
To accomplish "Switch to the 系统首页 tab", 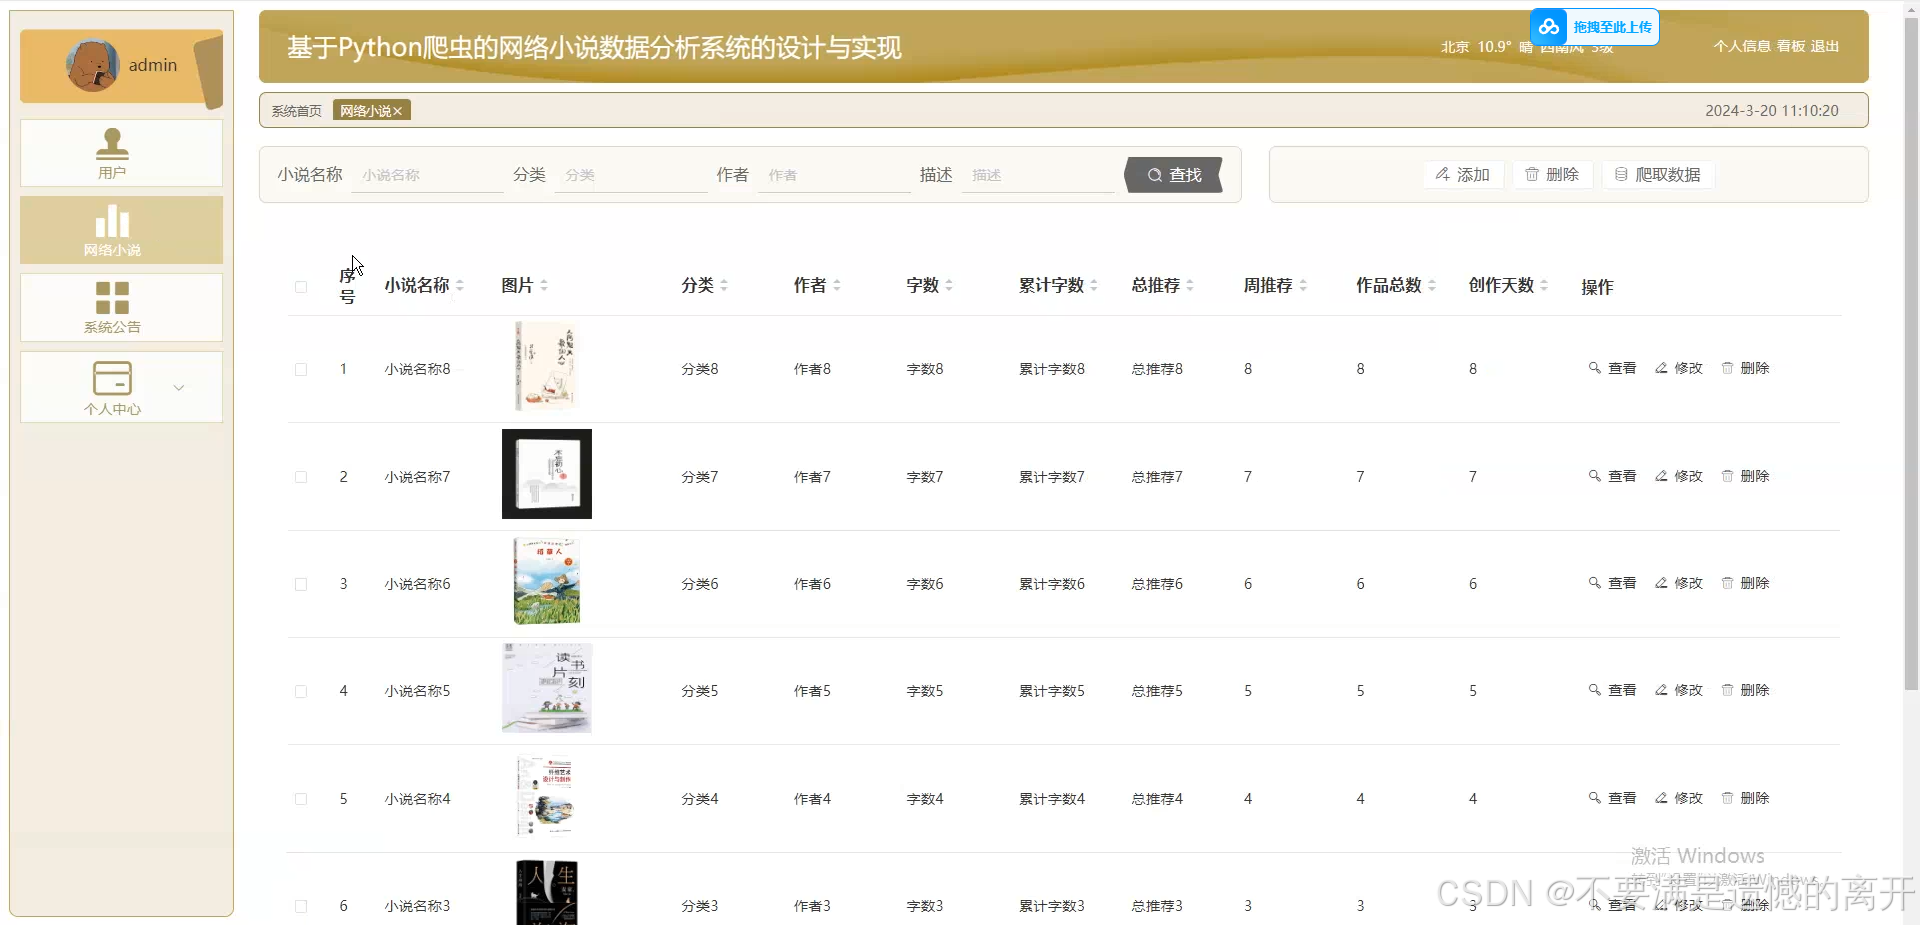I will (297, 111).
